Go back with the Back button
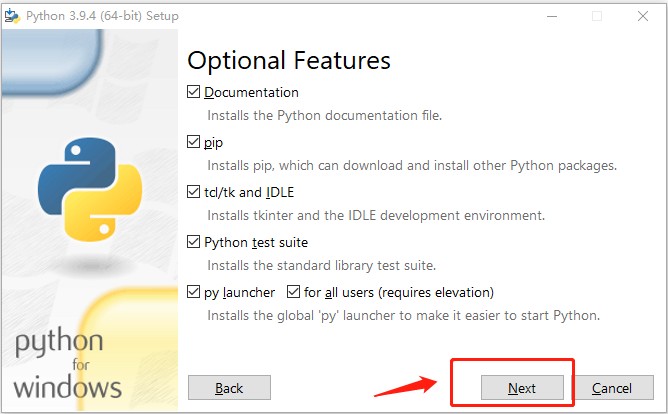 click(229, 388)
